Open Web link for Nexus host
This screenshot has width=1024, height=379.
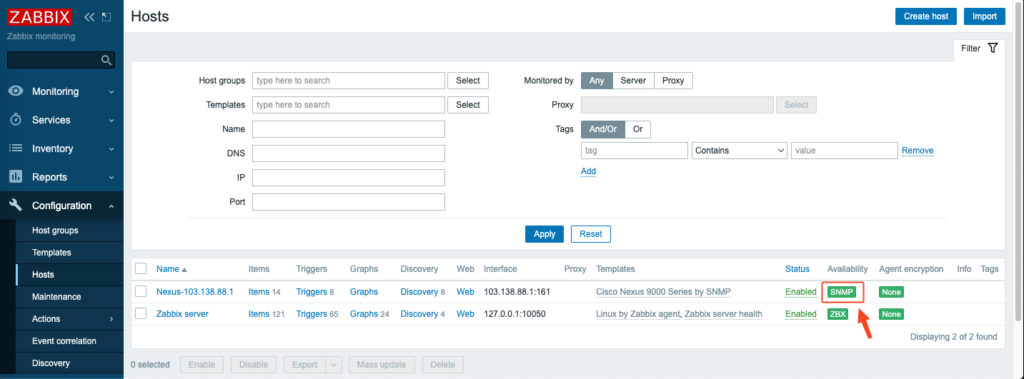click(465, 291)
